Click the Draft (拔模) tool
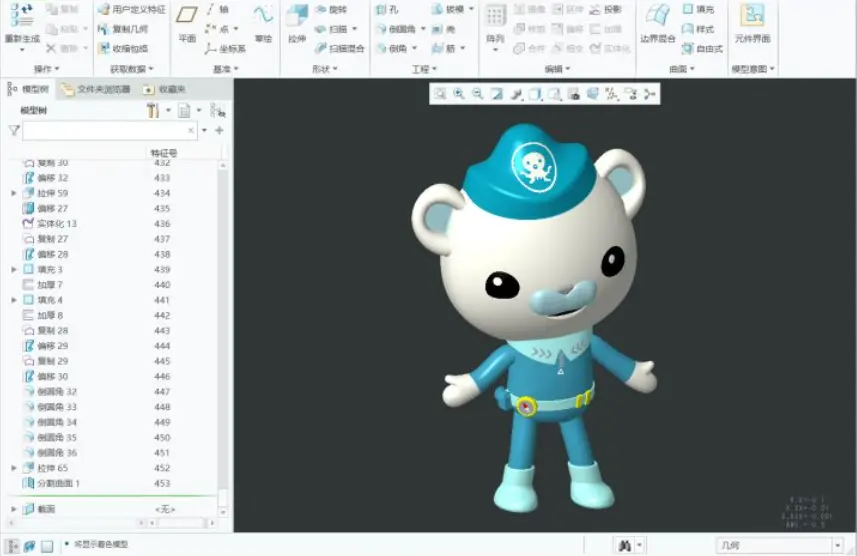Screen dimensions: 857x556 point(449,9)
